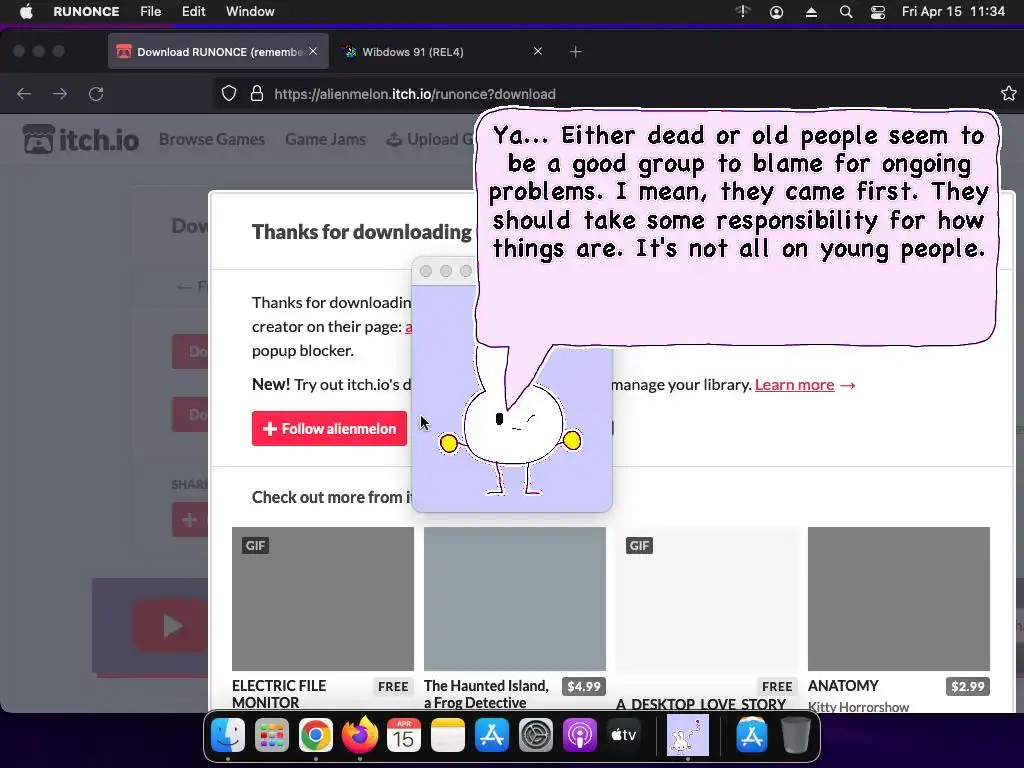Open Google Chrome from the Dock

(x=315, y=735)
